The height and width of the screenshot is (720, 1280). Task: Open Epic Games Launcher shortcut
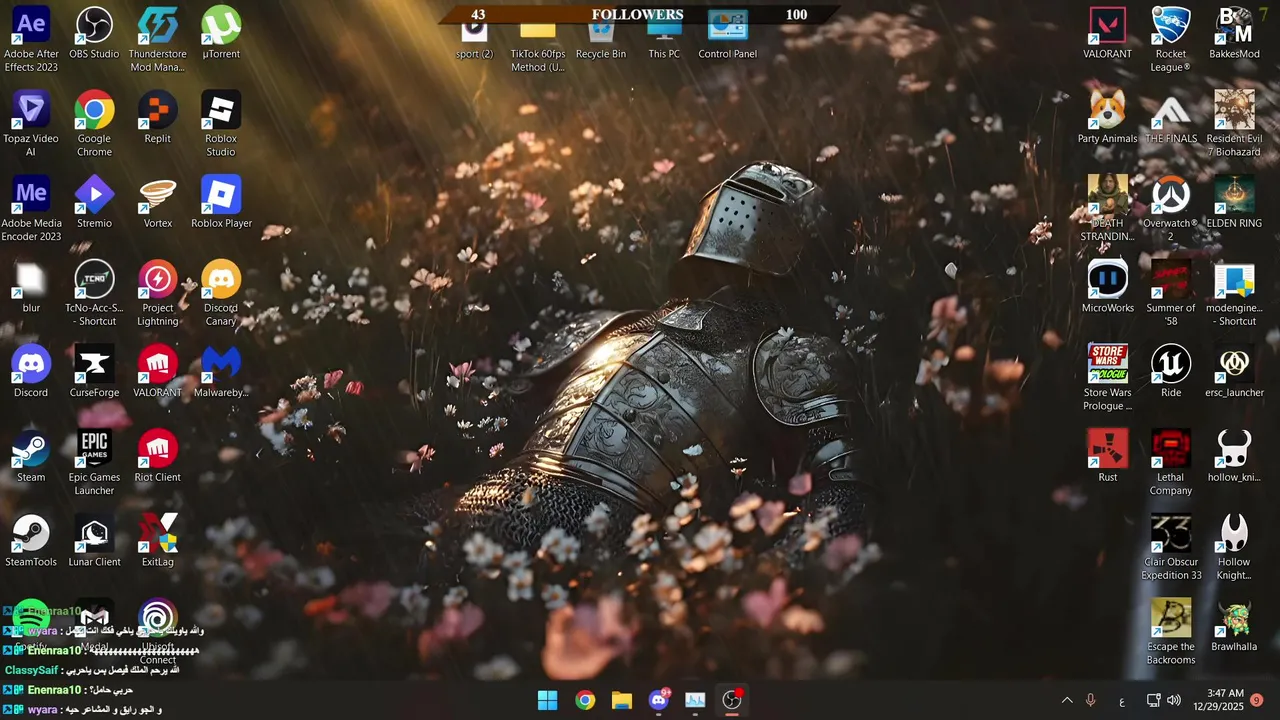pyautogui.click(x=94, y=464)
